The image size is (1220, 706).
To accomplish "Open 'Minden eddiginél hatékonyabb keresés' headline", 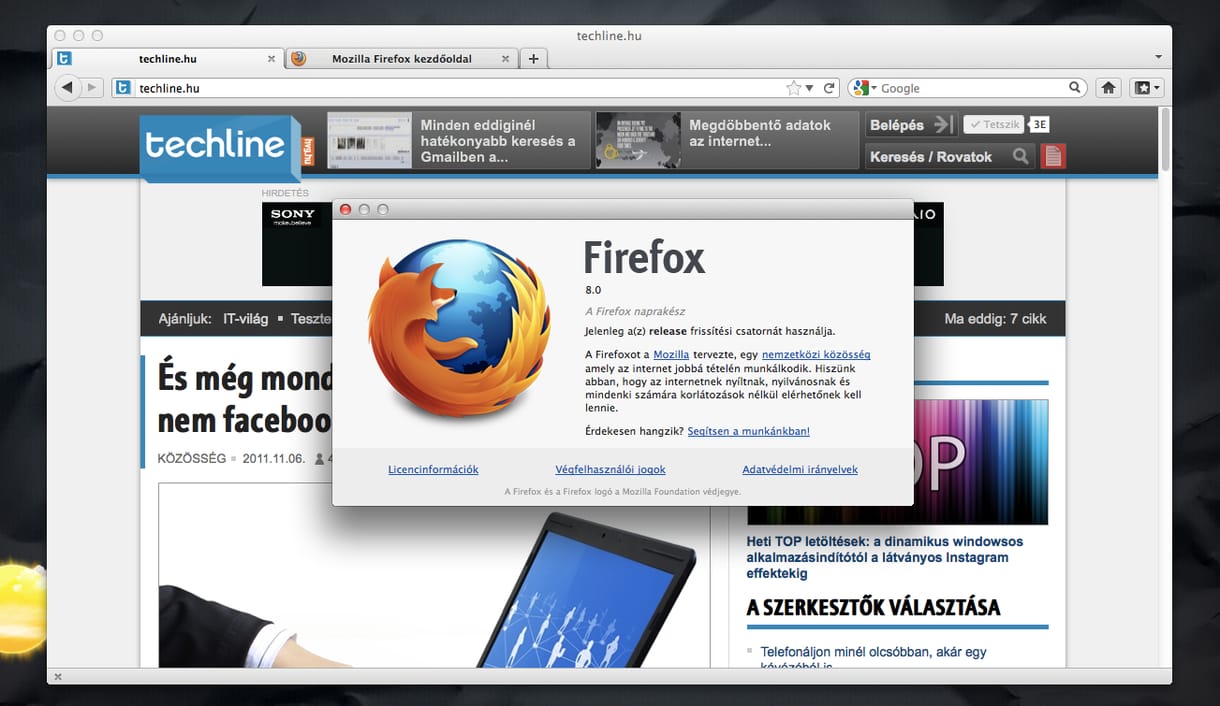I will click(x=498, y=141).
